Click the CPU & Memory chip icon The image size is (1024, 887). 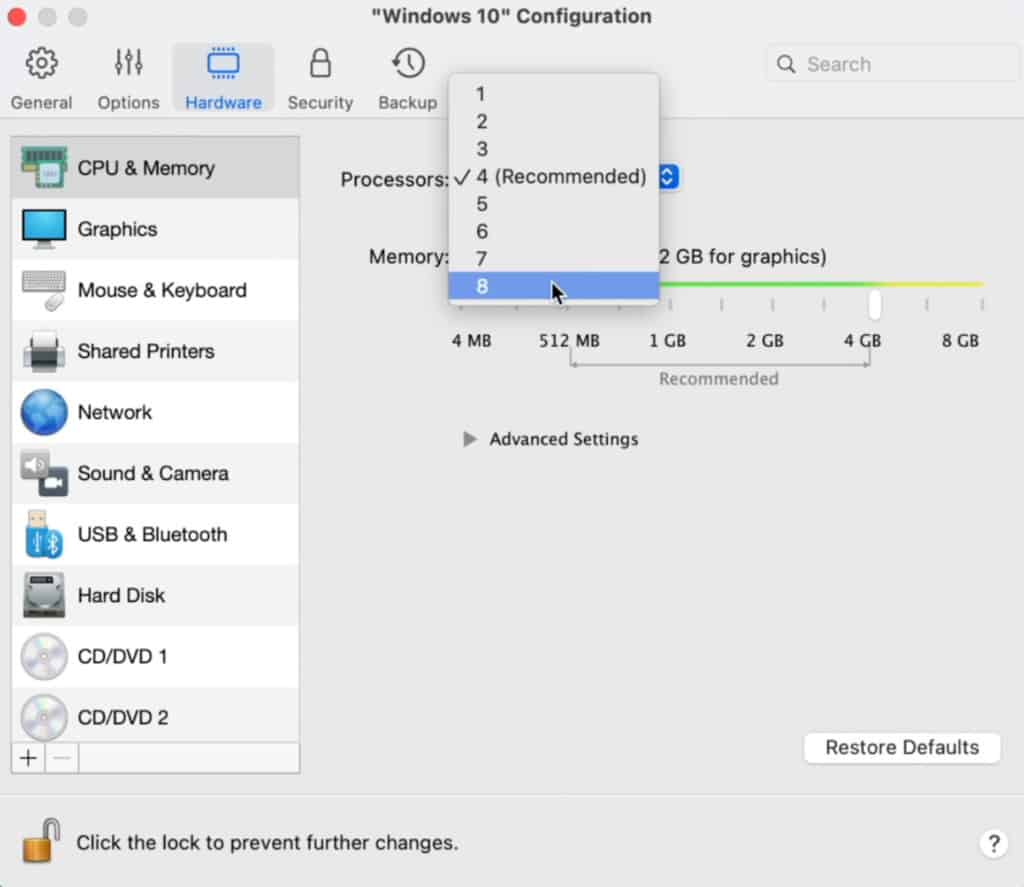pos(44,168)
